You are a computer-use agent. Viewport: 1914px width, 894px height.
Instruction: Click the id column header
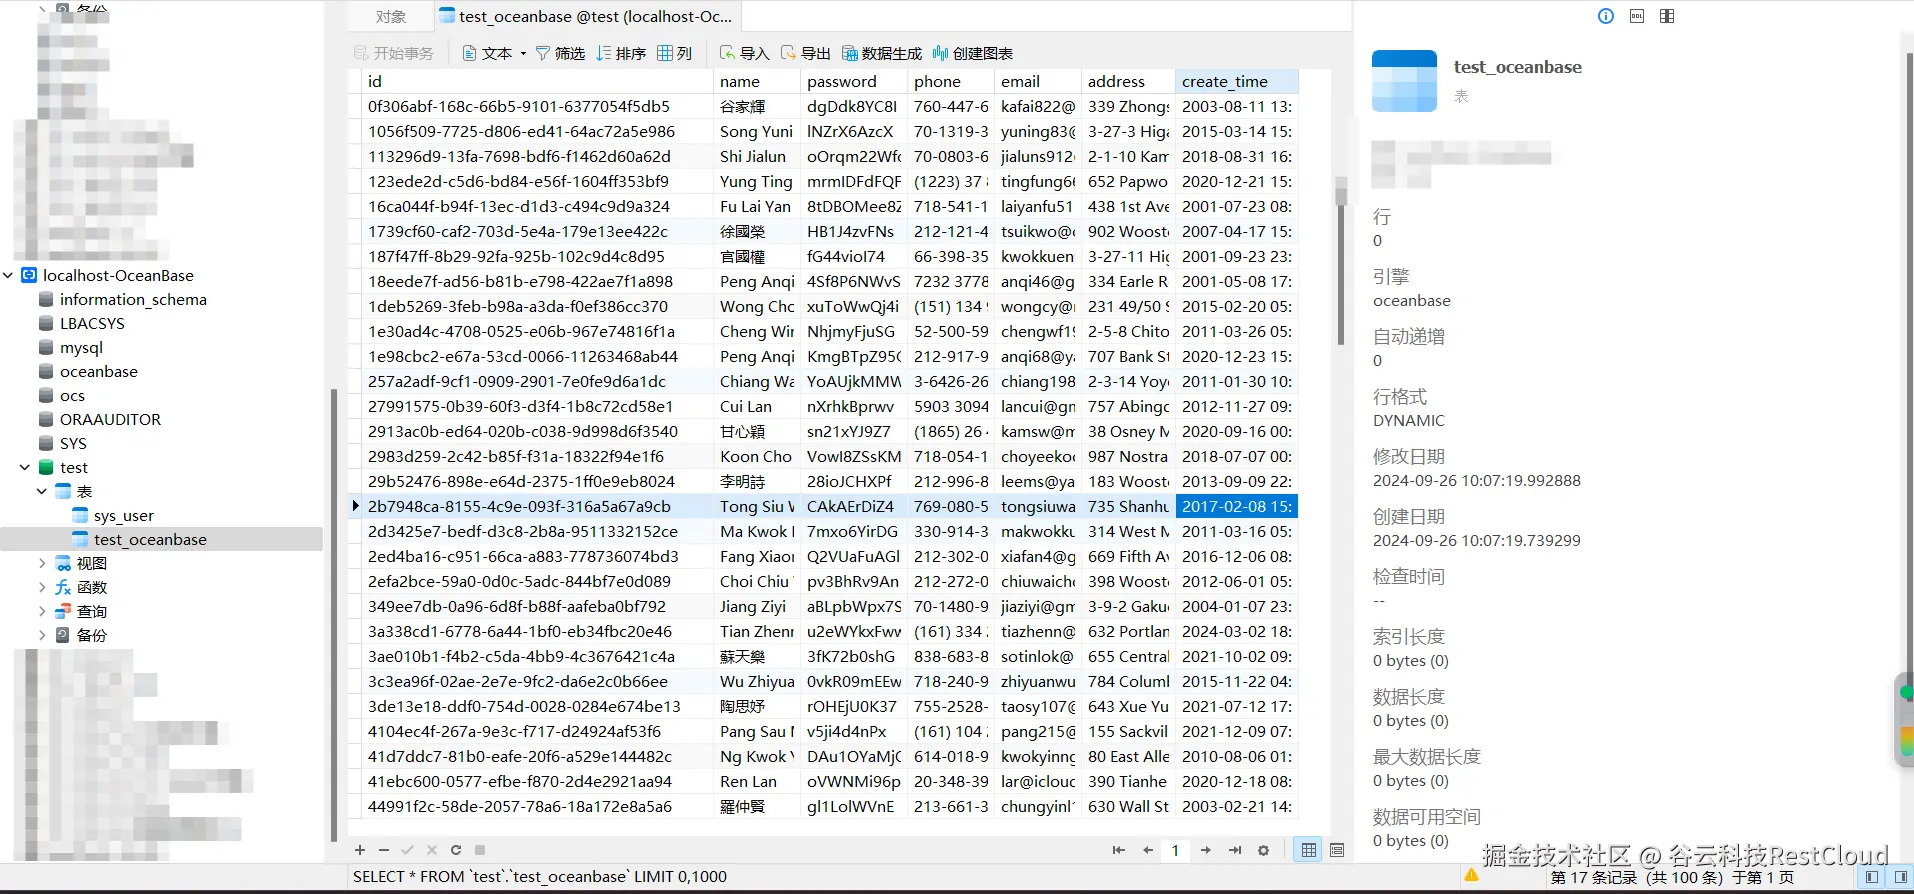click(x=537, y=81)
